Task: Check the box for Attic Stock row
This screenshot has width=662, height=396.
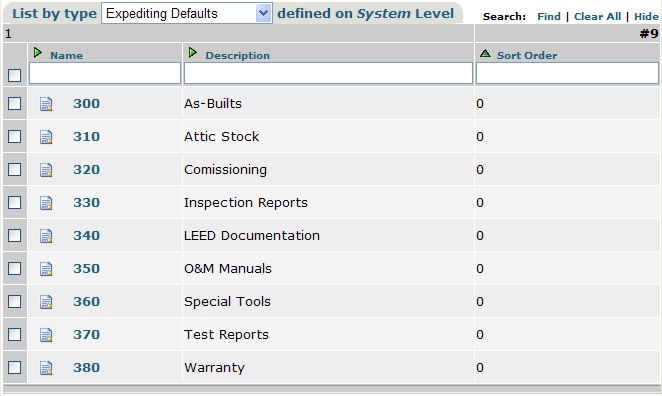Action: (x=14, y=136)
